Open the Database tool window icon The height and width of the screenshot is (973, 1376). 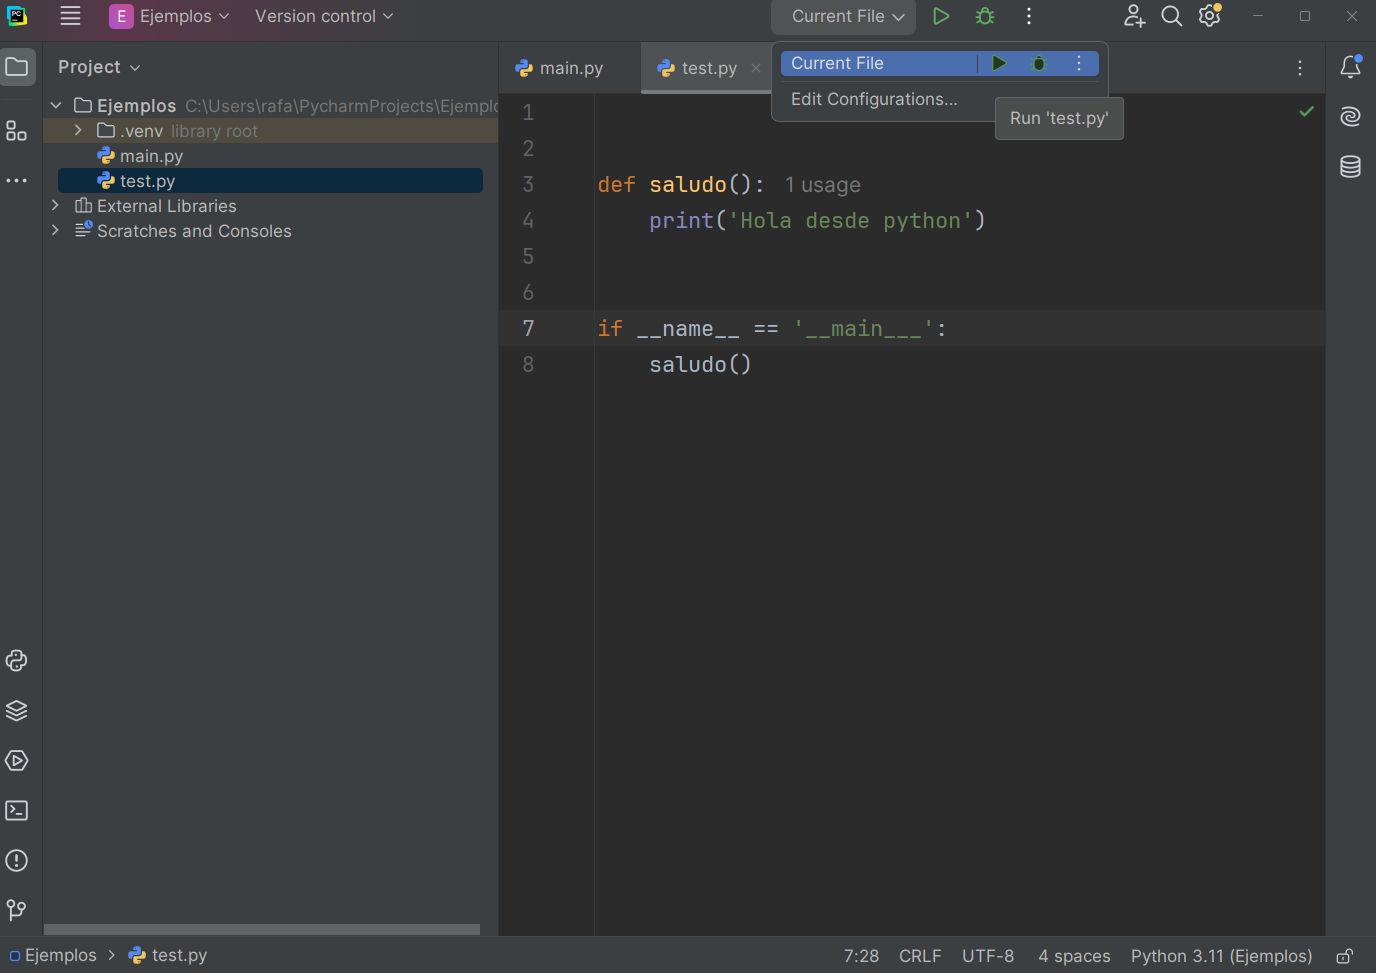(1350, 167)
